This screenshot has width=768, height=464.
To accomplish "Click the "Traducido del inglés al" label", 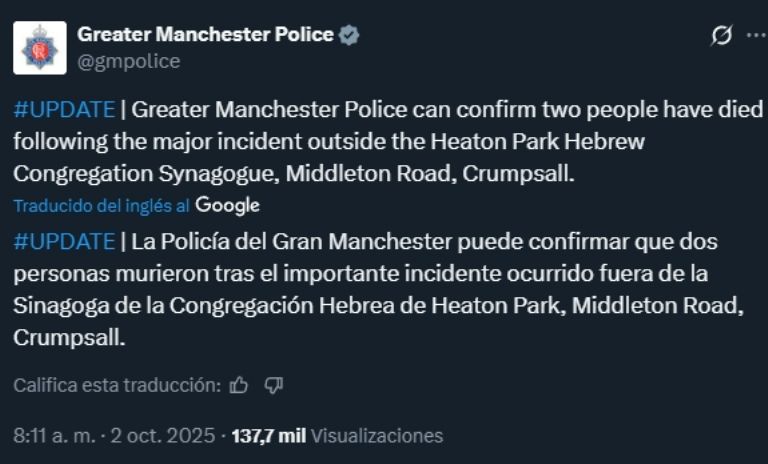I will pyautogui.click(x=102, y=205).
